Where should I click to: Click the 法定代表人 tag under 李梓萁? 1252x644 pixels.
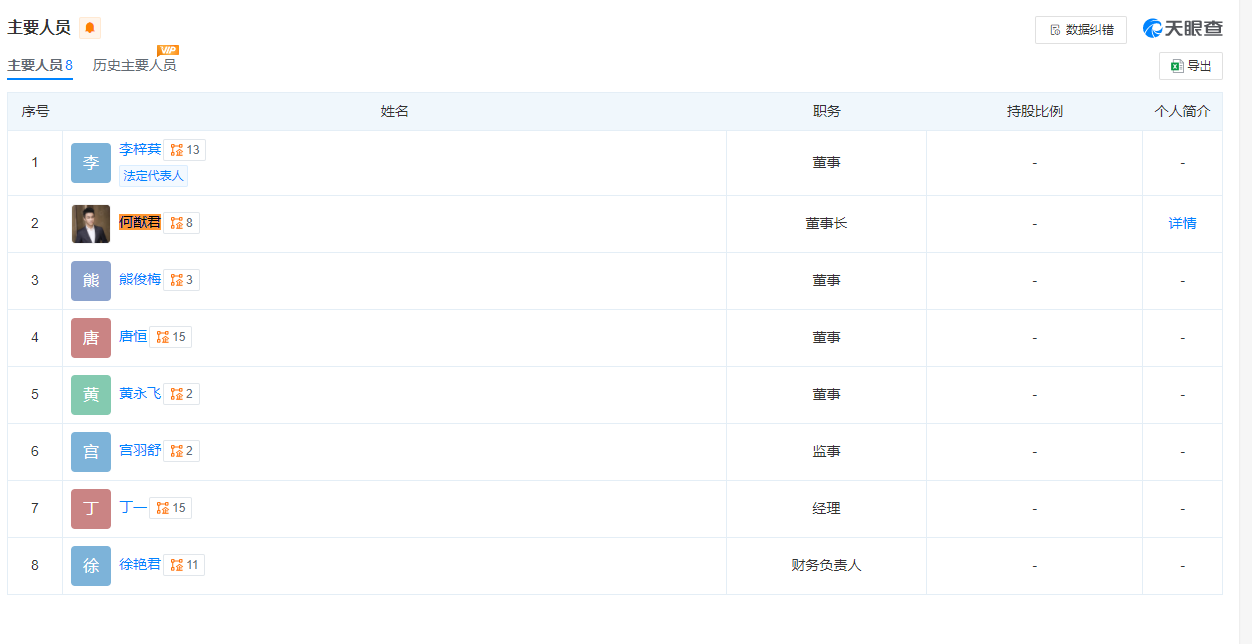click(153, 176)
